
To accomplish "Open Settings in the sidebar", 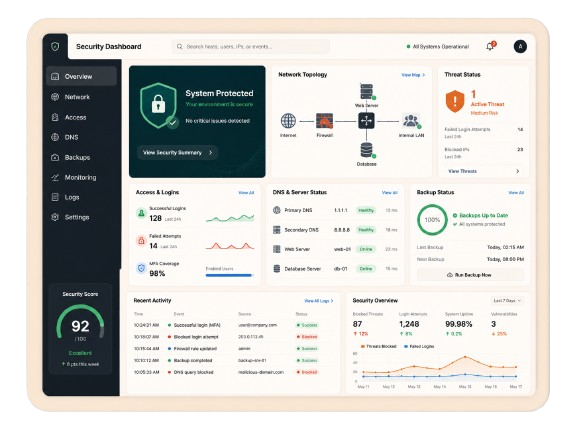I will click(82, 217).
